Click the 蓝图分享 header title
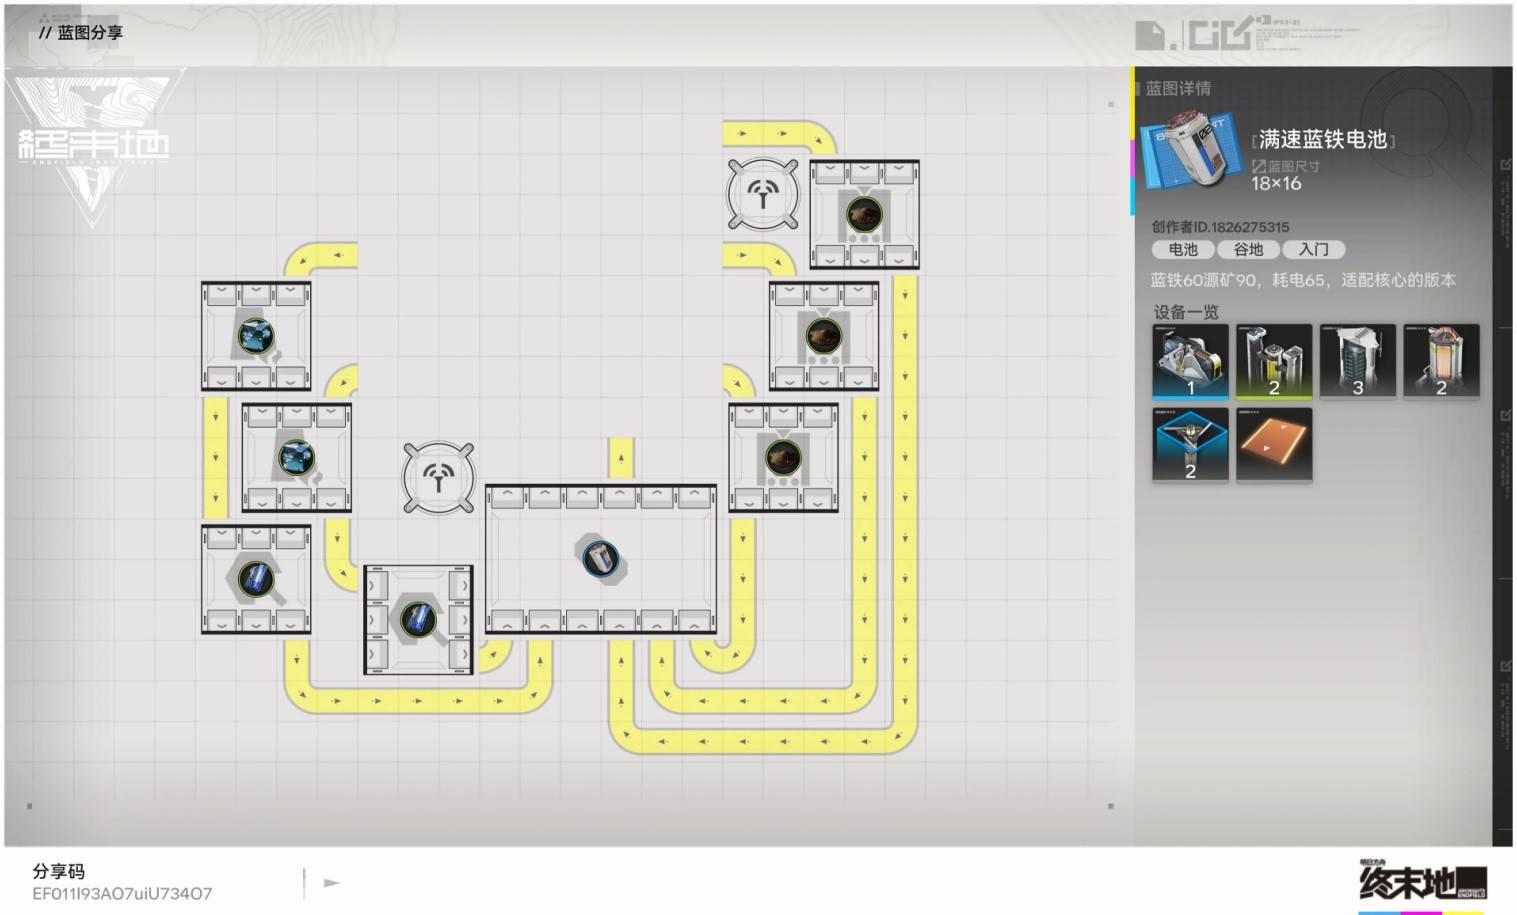Image resolution: width=1517 pixels, height=915 pixels. 90,33
